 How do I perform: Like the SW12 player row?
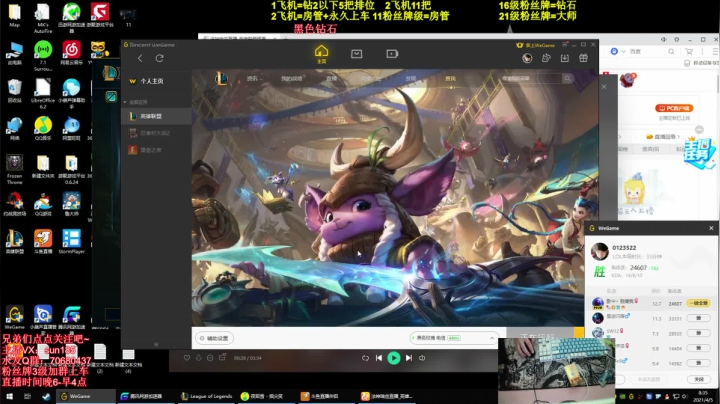point(698,333)
